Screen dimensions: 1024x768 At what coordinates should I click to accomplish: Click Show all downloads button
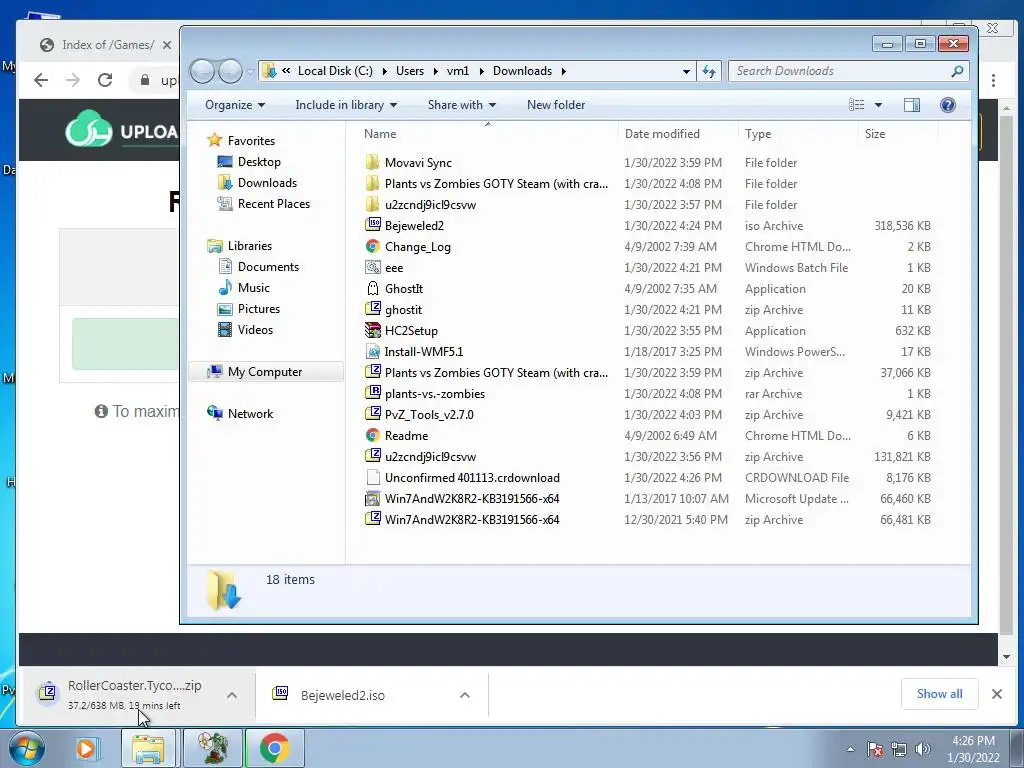coord(939,694)
